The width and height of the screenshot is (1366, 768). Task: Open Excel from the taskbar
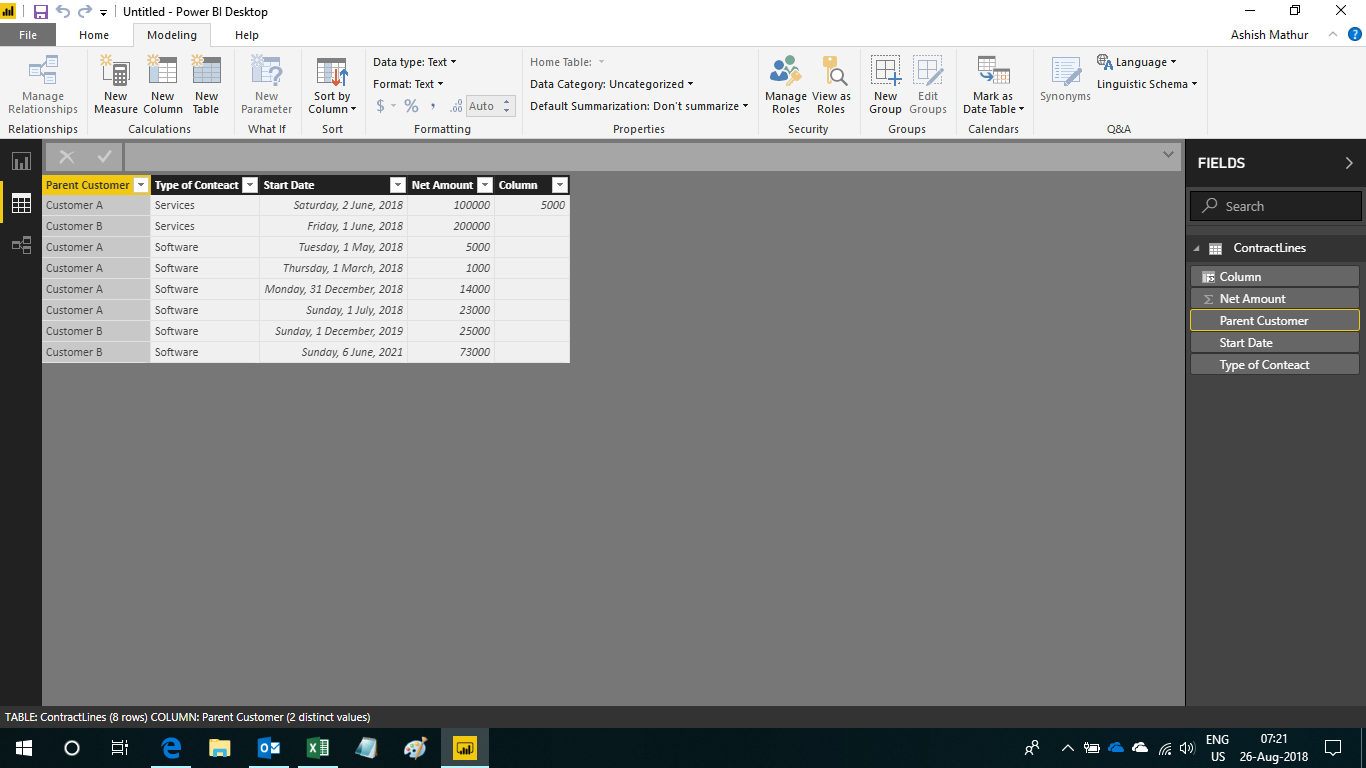318,747
